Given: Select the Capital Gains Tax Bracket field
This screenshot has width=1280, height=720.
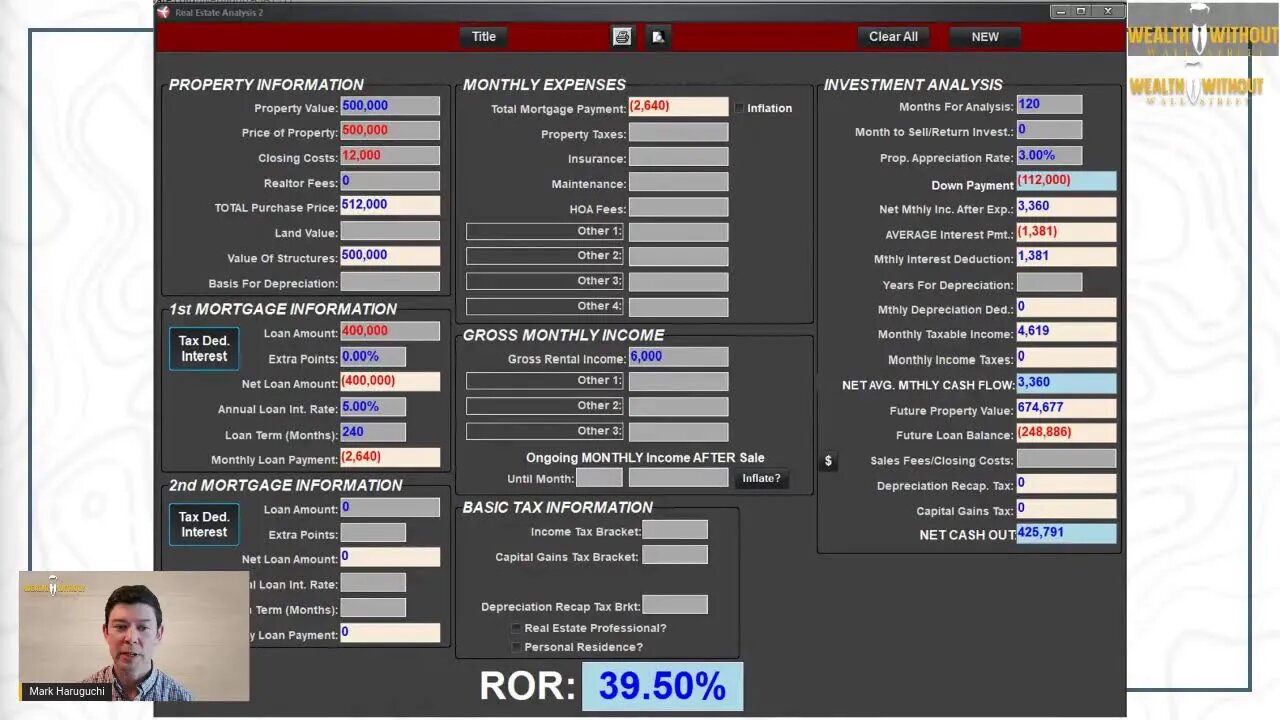Looking at the screenshot, I should coord(675,556).
